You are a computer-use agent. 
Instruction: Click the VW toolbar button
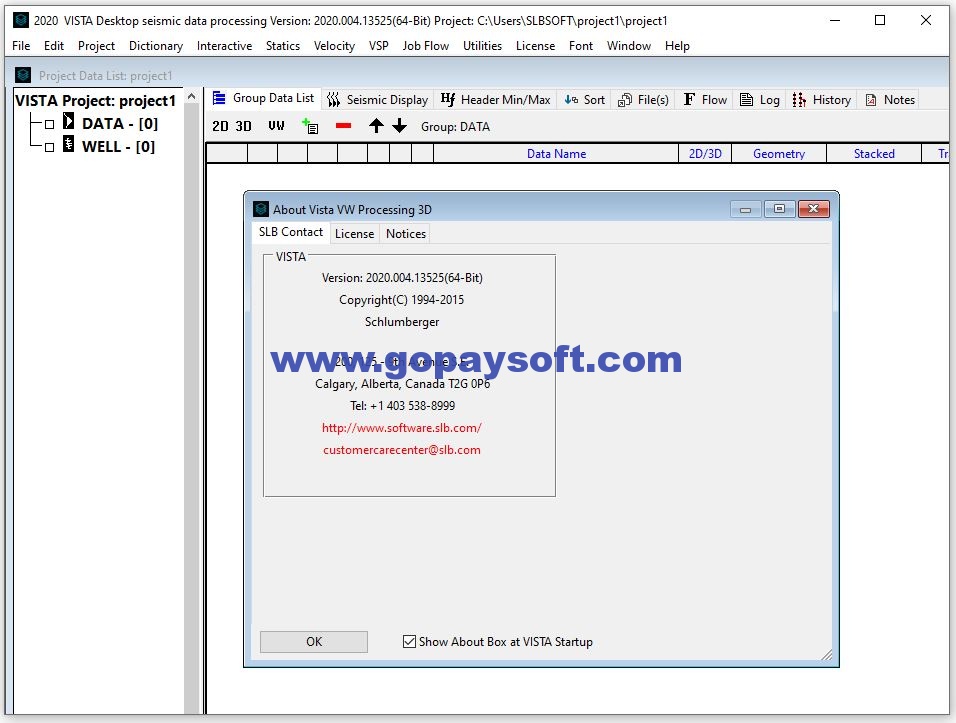(276, 126)
